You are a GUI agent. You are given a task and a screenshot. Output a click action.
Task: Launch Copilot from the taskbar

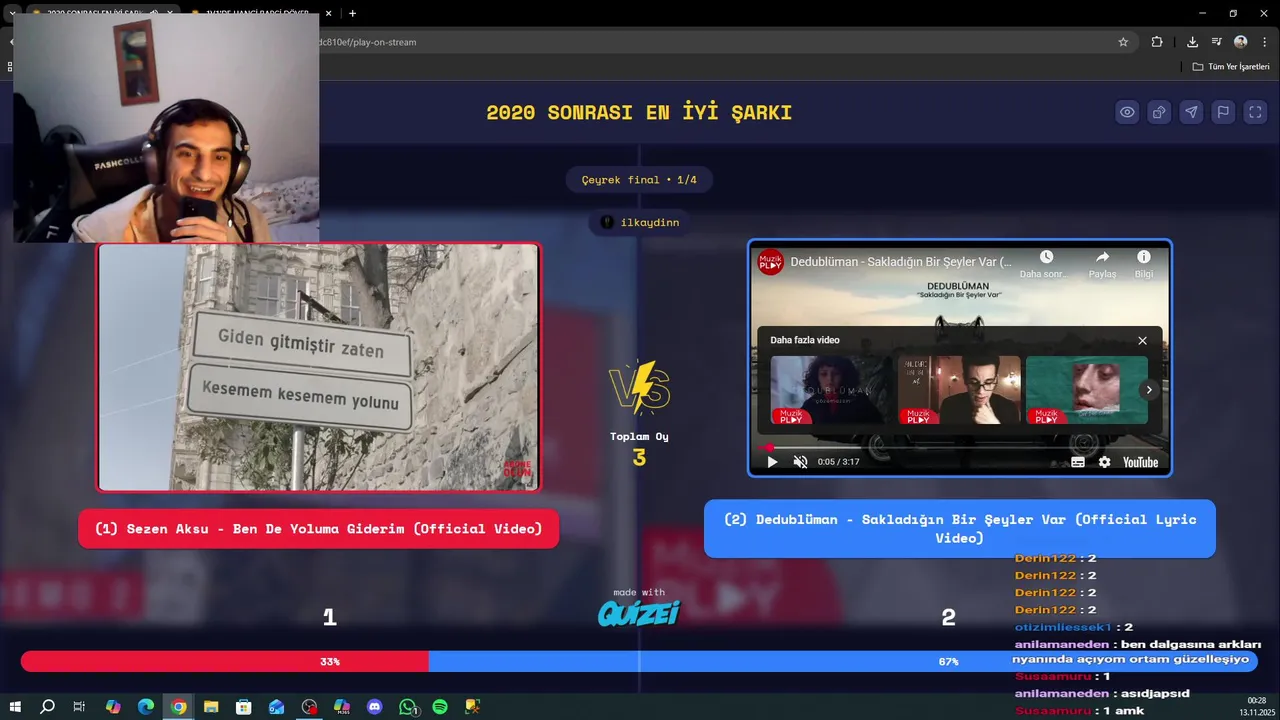(113, 707)
